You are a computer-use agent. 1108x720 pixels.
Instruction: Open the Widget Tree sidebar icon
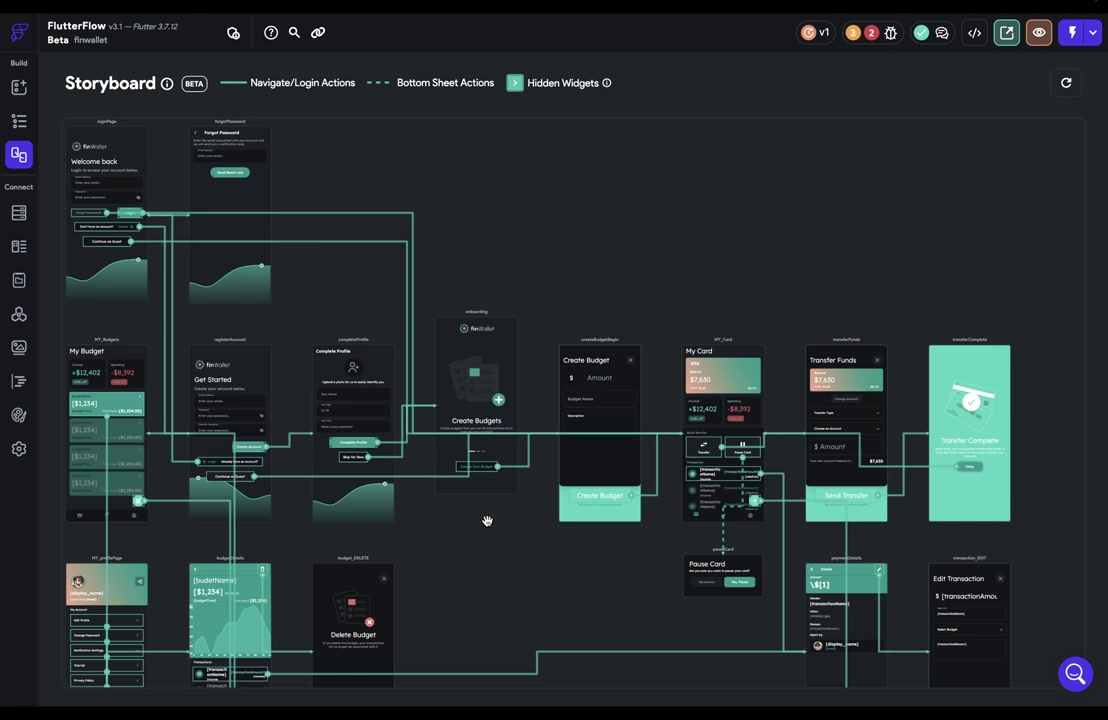point(19,121)
